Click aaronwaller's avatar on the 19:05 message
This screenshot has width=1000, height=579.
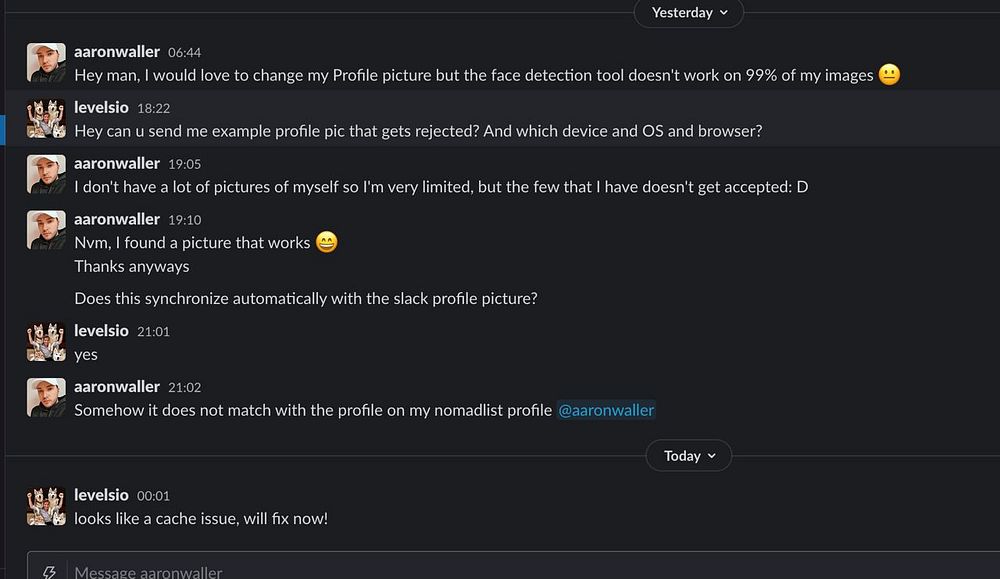tap(46, 174)
